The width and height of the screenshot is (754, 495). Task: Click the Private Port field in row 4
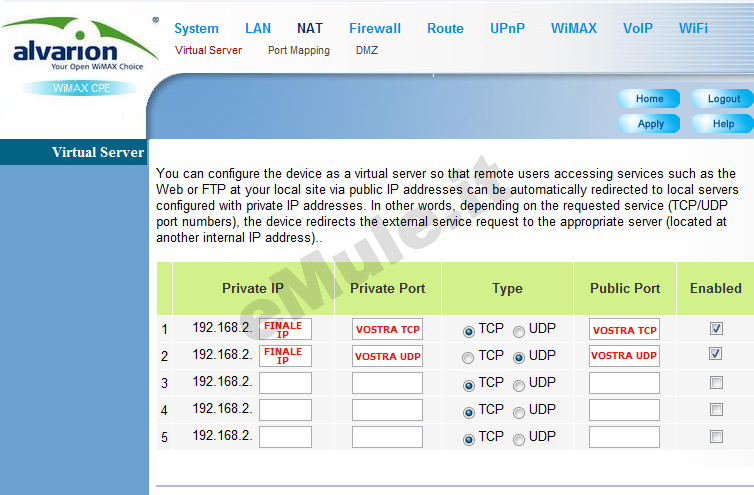click(387, 410)
